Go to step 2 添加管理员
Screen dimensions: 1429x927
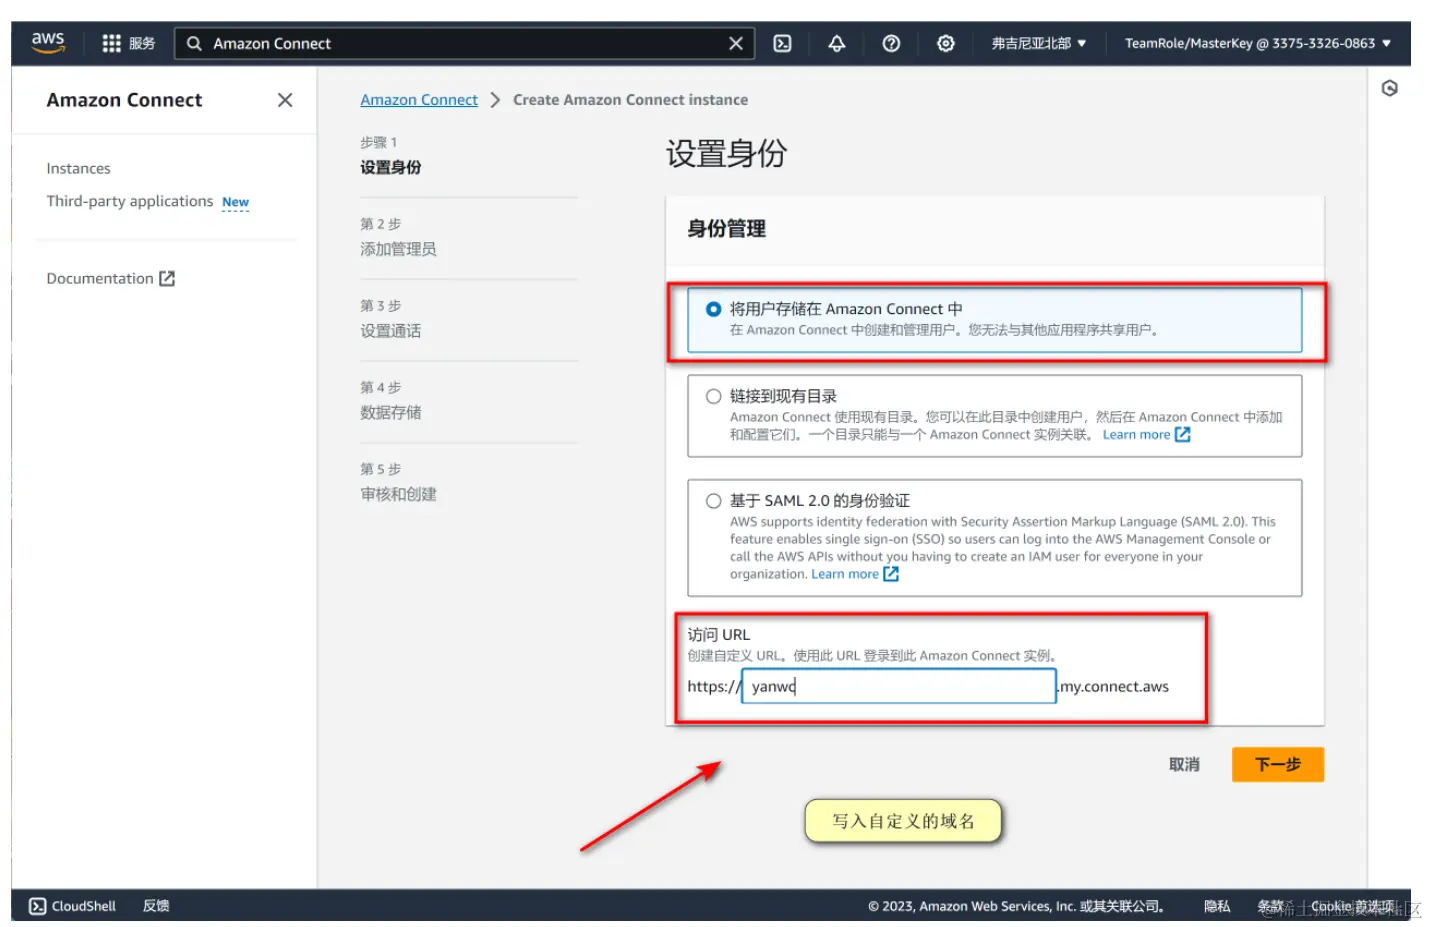[x=398, y=249]
